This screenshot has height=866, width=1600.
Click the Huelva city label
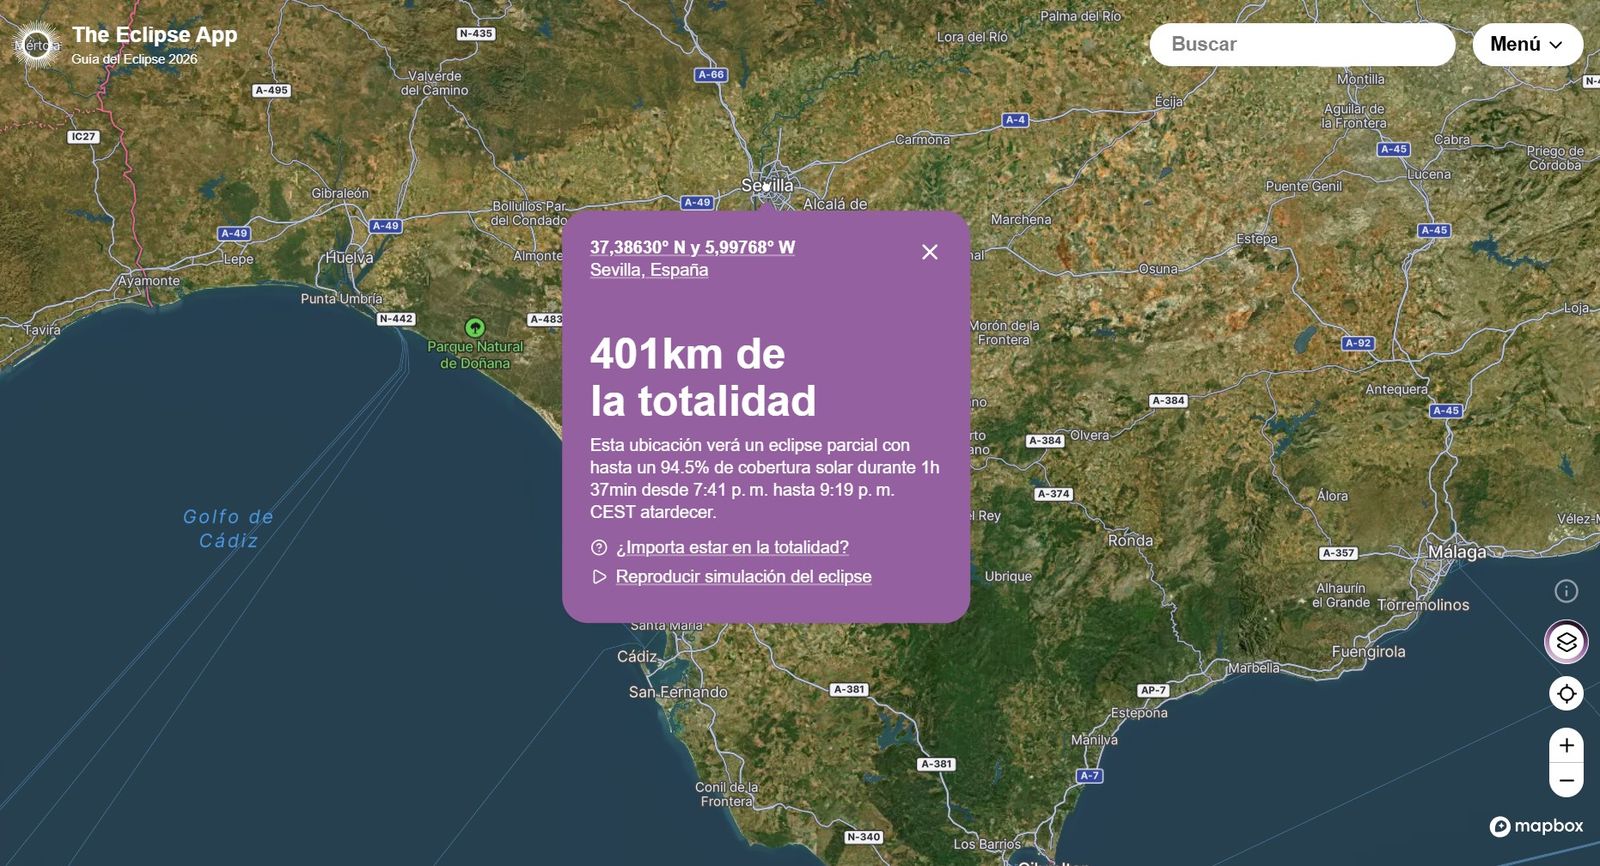349,257
